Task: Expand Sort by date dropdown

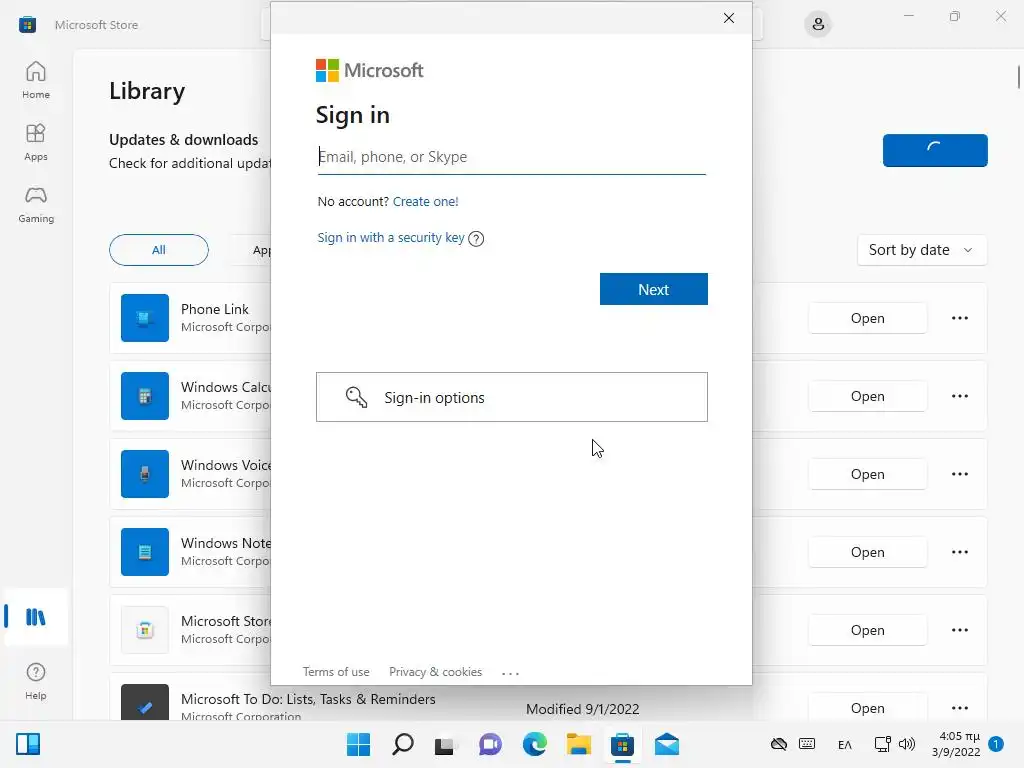Action: (x=921, y=250)
